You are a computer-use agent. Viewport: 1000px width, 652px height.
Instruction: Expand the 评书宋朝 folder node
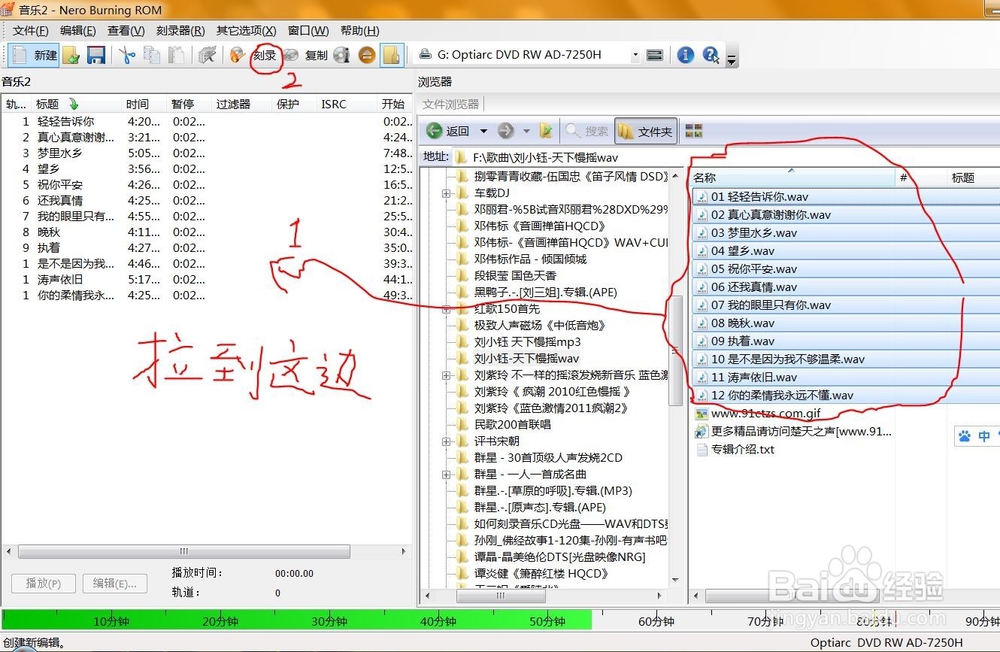(446, 441)
